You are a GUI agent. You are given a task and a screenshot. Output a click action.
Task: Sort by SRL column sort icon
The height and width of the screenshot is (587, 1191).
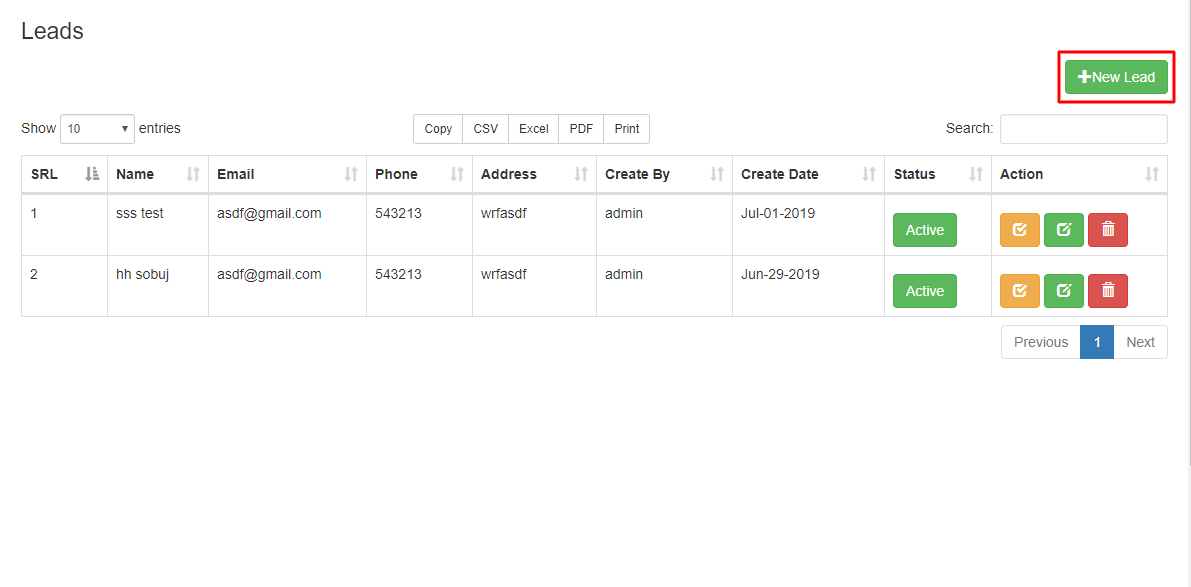[92, 174]
